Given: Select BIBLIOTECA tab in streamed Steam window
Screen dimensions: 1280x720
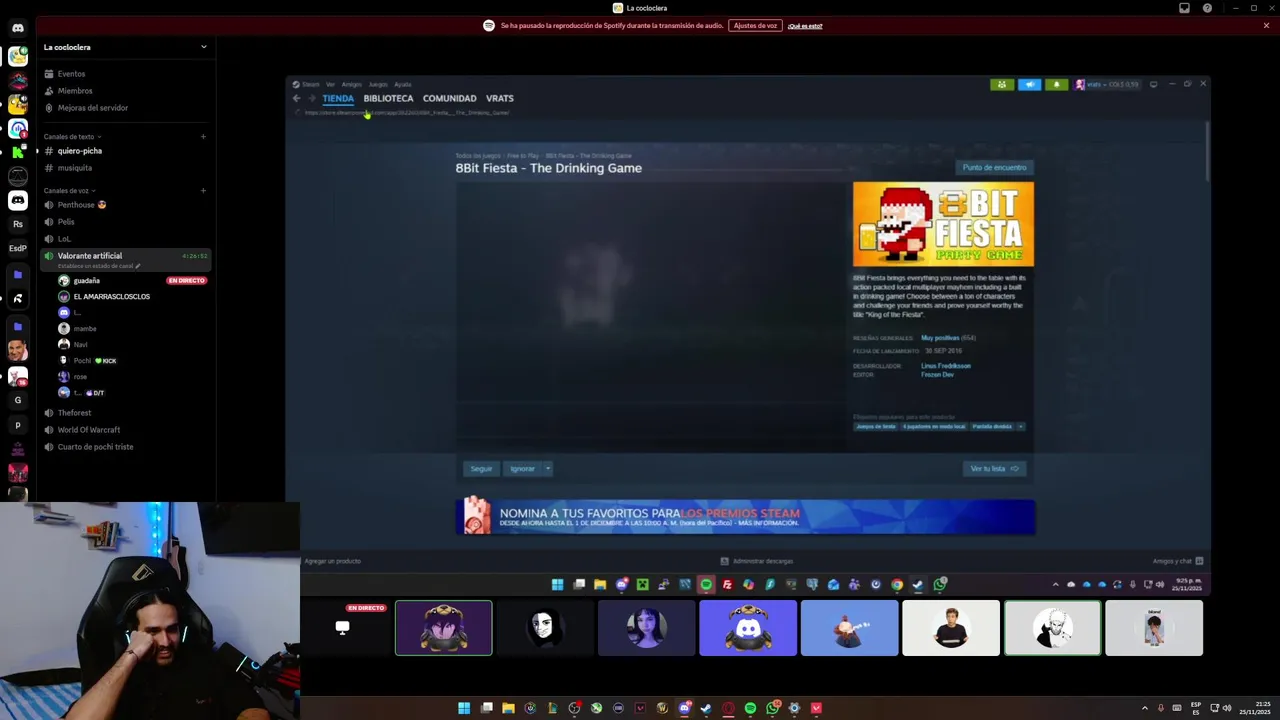Looking at the screenshot, I should [x=388, y=99].
